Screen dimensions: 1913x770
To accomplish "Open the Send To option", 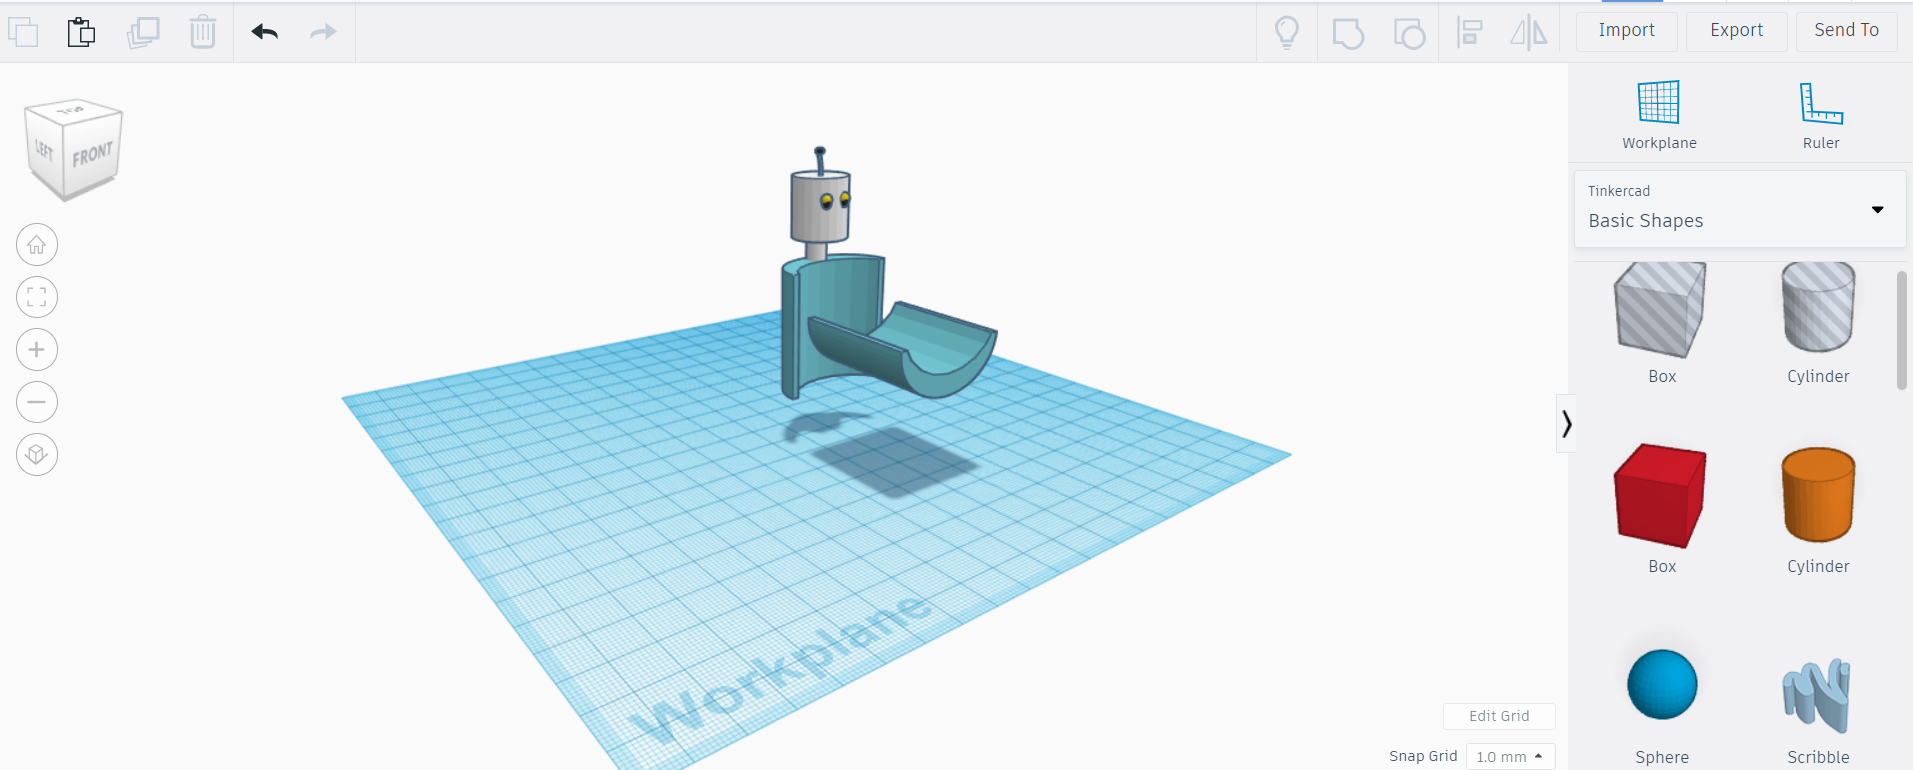I will (1847, 31).
